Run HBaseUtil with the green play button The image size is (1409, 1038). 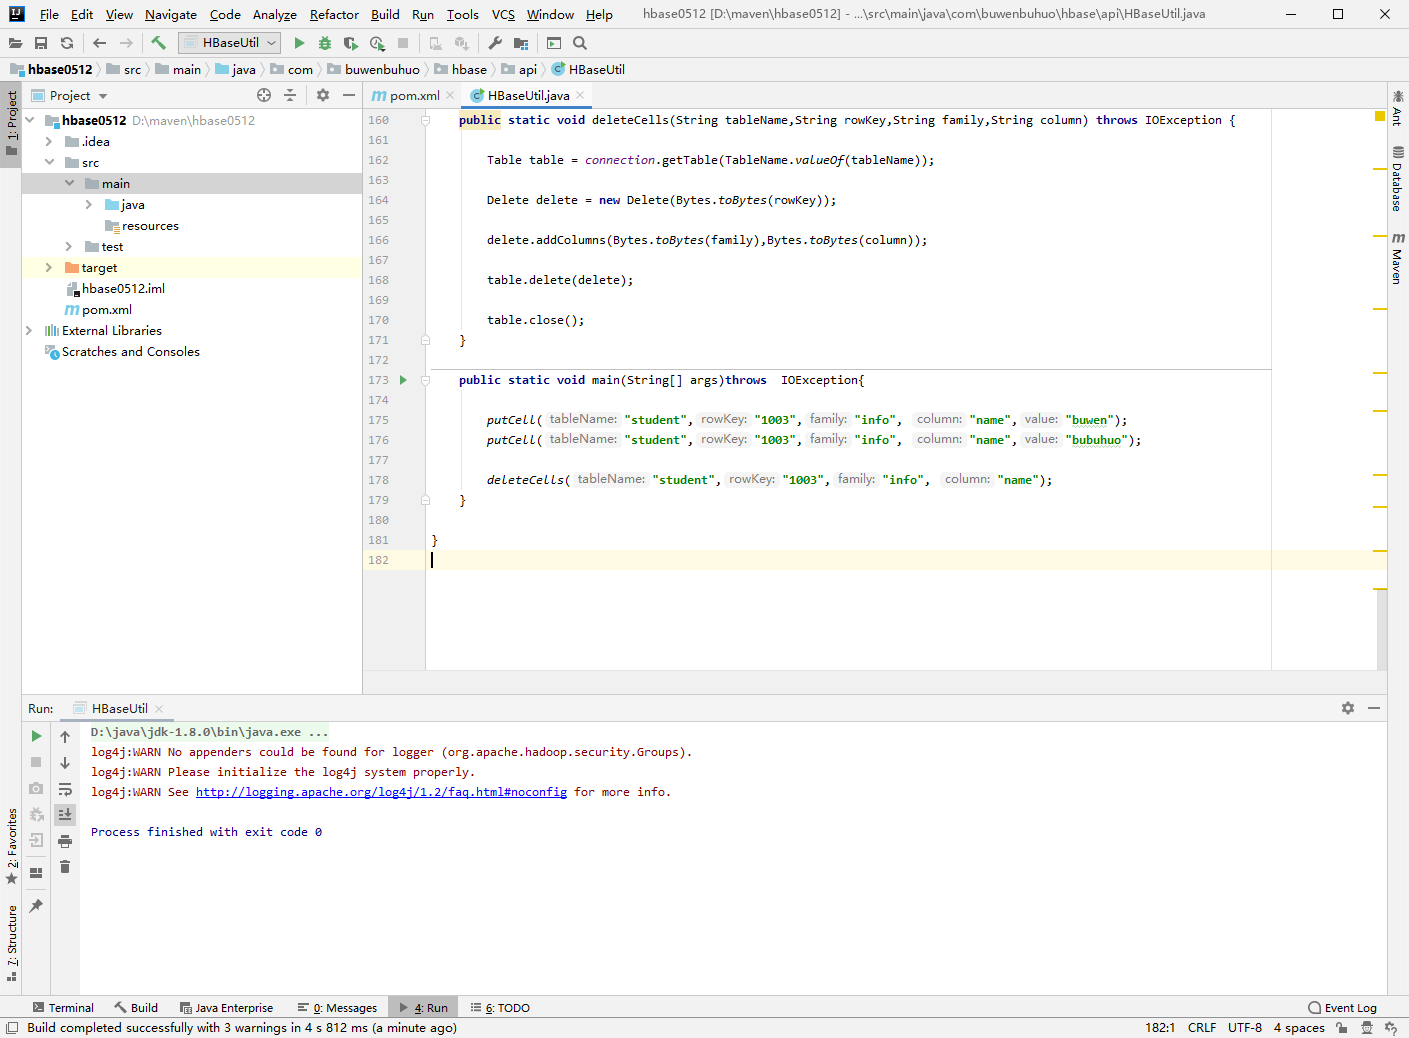point(299,43)
